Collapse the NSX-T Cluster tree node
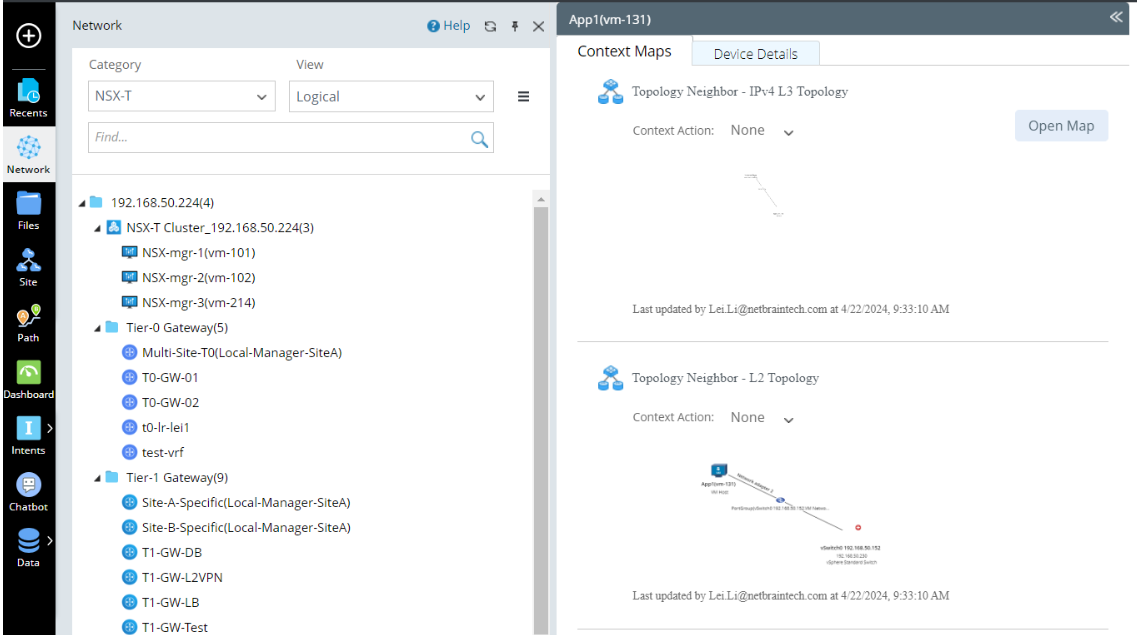This screenshot has width=1137, height=635. coord(97,228)
